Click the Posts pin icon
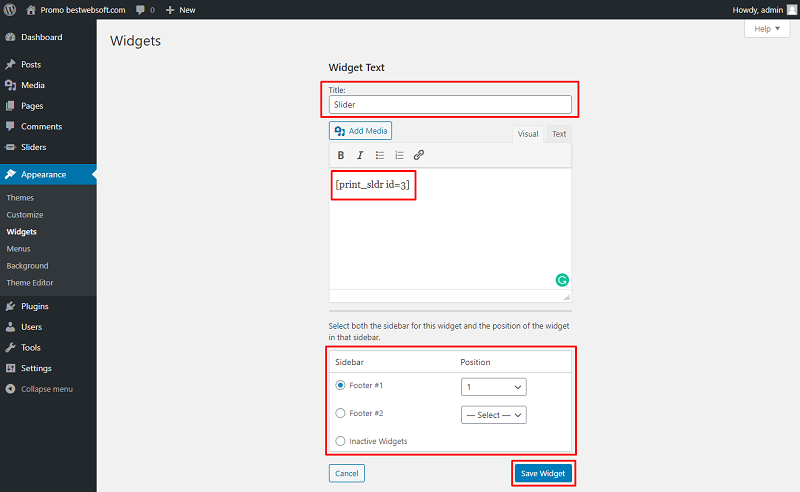The width and height of the screenshot is (800, 492). pyautogui.click(x=10, y=64)
